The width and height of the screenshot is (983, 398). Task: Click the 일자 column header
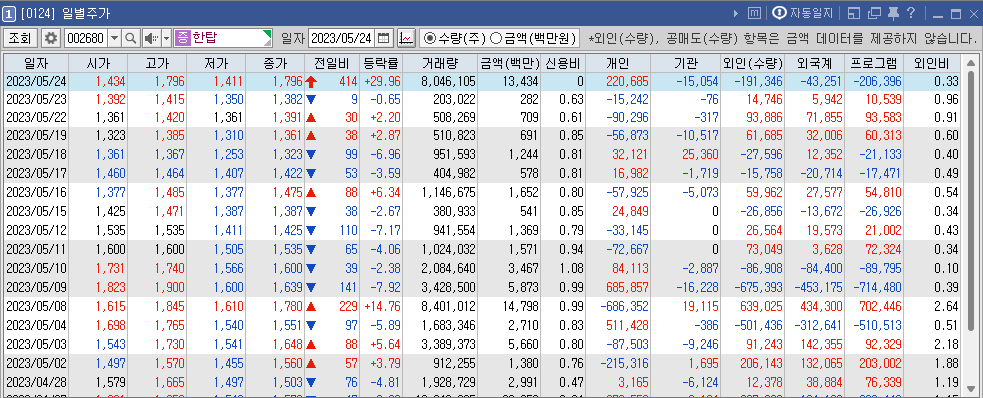(35, 63)
